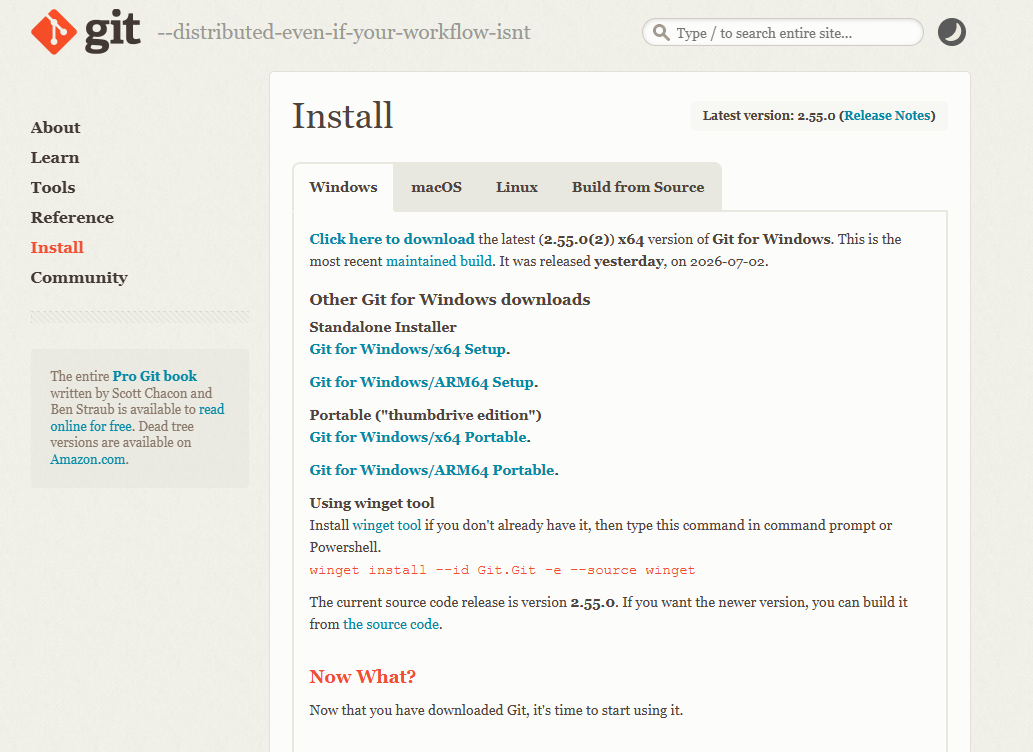Click 'read online for free' link
Viewport: 1033px width, 752px height.
(x=137, y=418)
